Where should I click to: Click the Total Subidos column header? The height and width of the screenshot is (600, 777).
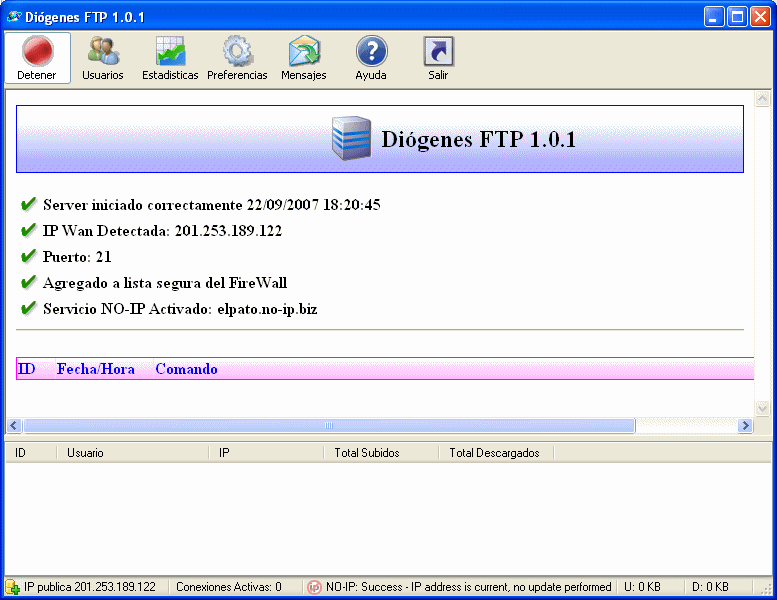(381, 453)
